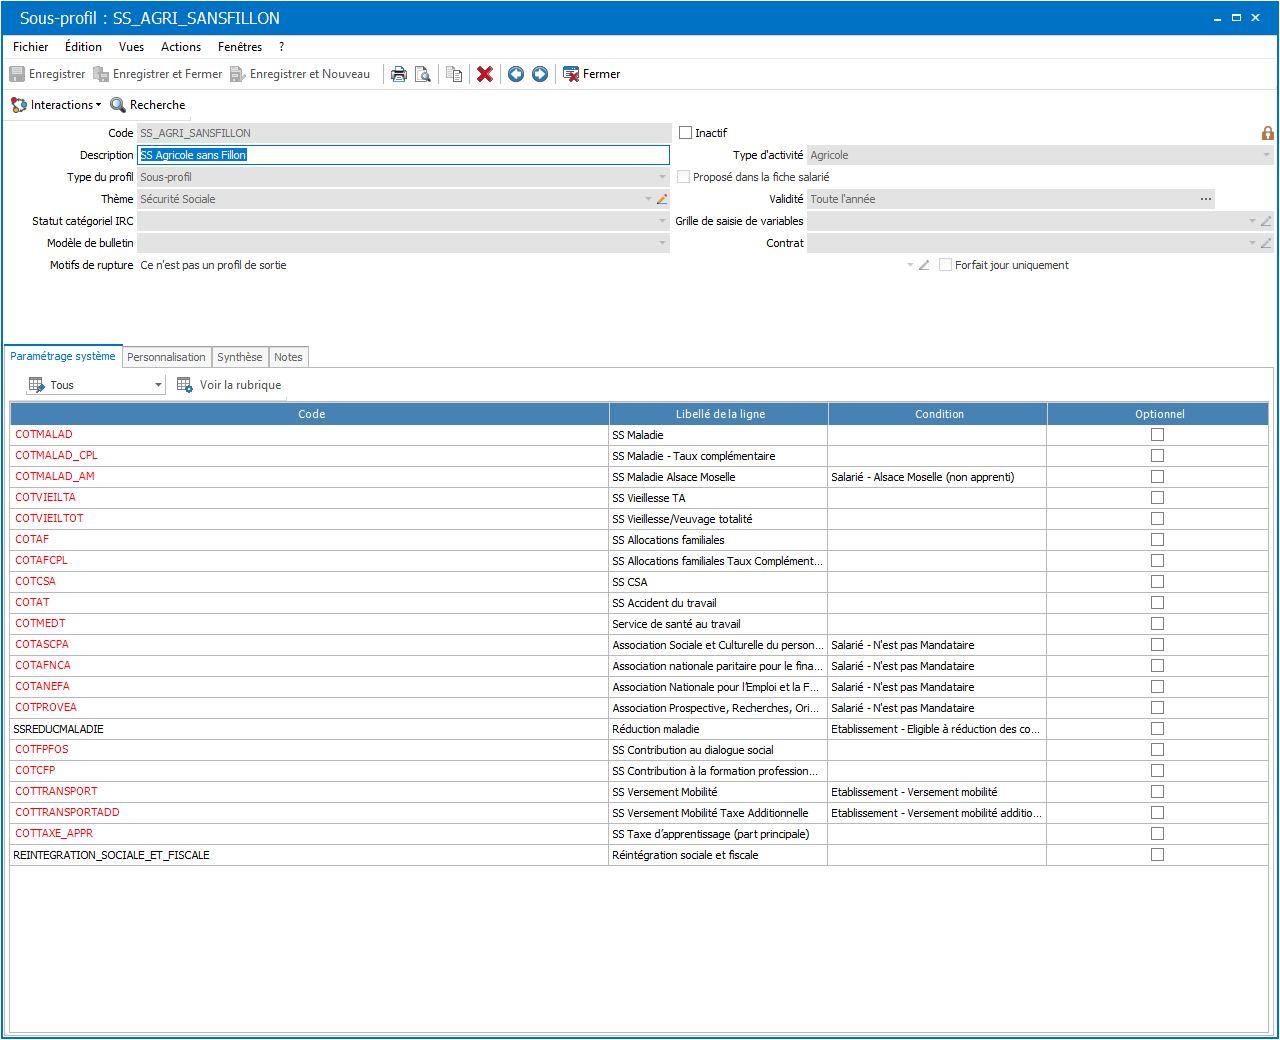Viewport: 1280px width, 1040px height.
Task: Sort by the Optionnel column header
Action: point(1159,414)
